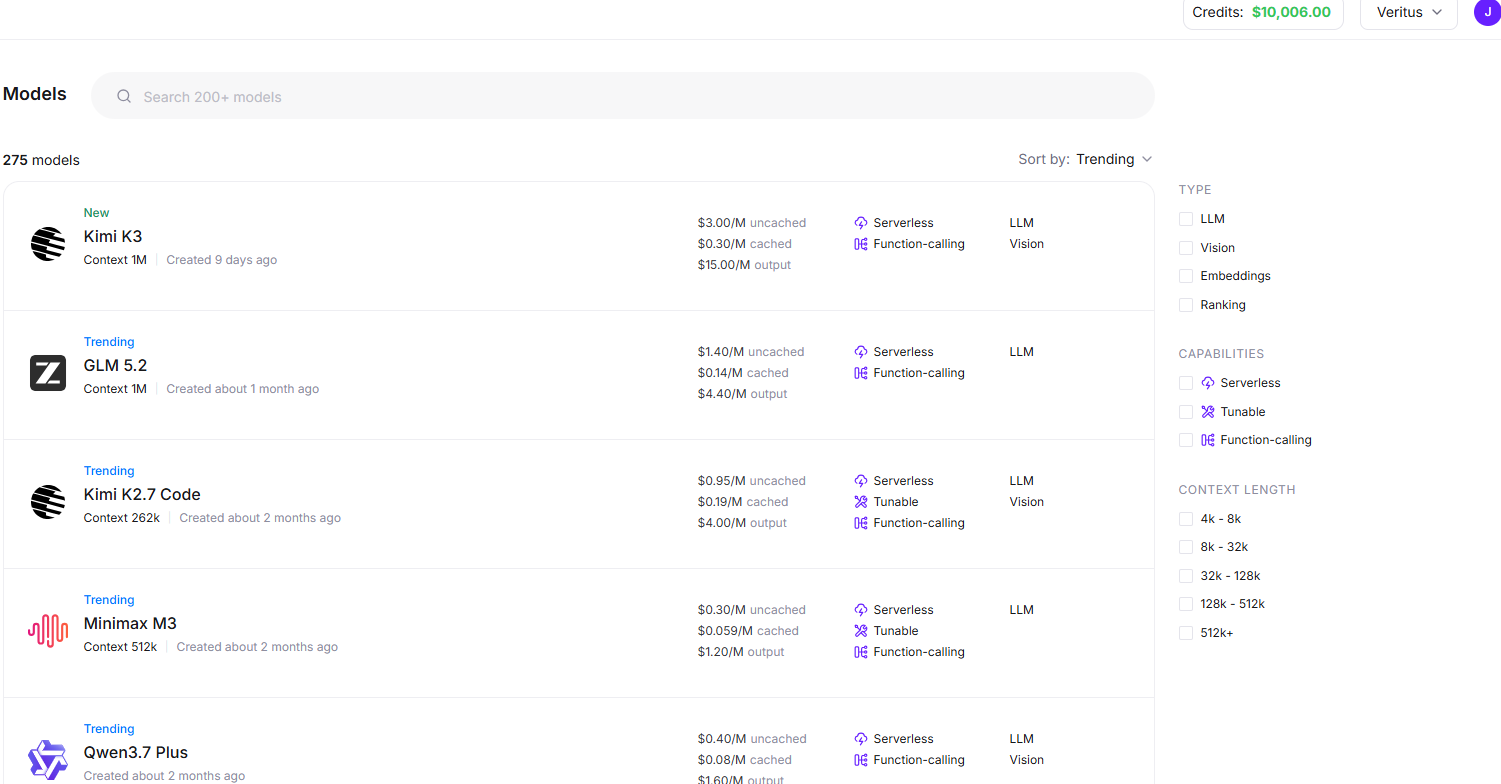Click the $1.20/M output price
This screenshot has height=784, width=1501.
741,652
